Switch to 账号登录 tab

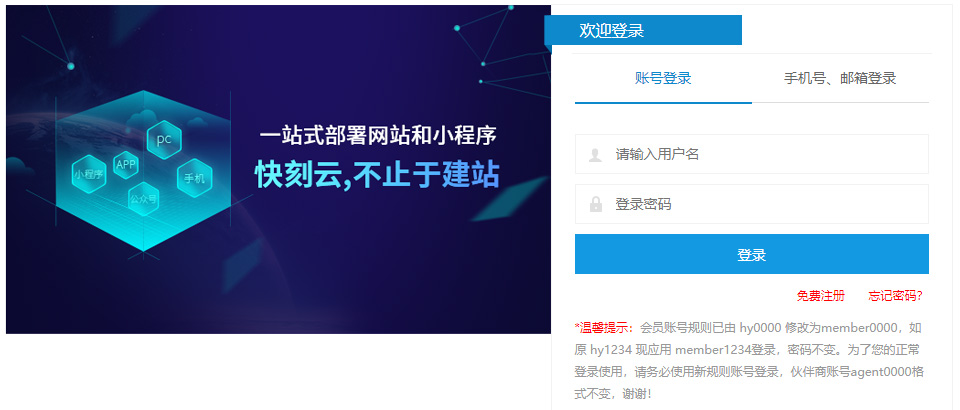pos(663,78)
